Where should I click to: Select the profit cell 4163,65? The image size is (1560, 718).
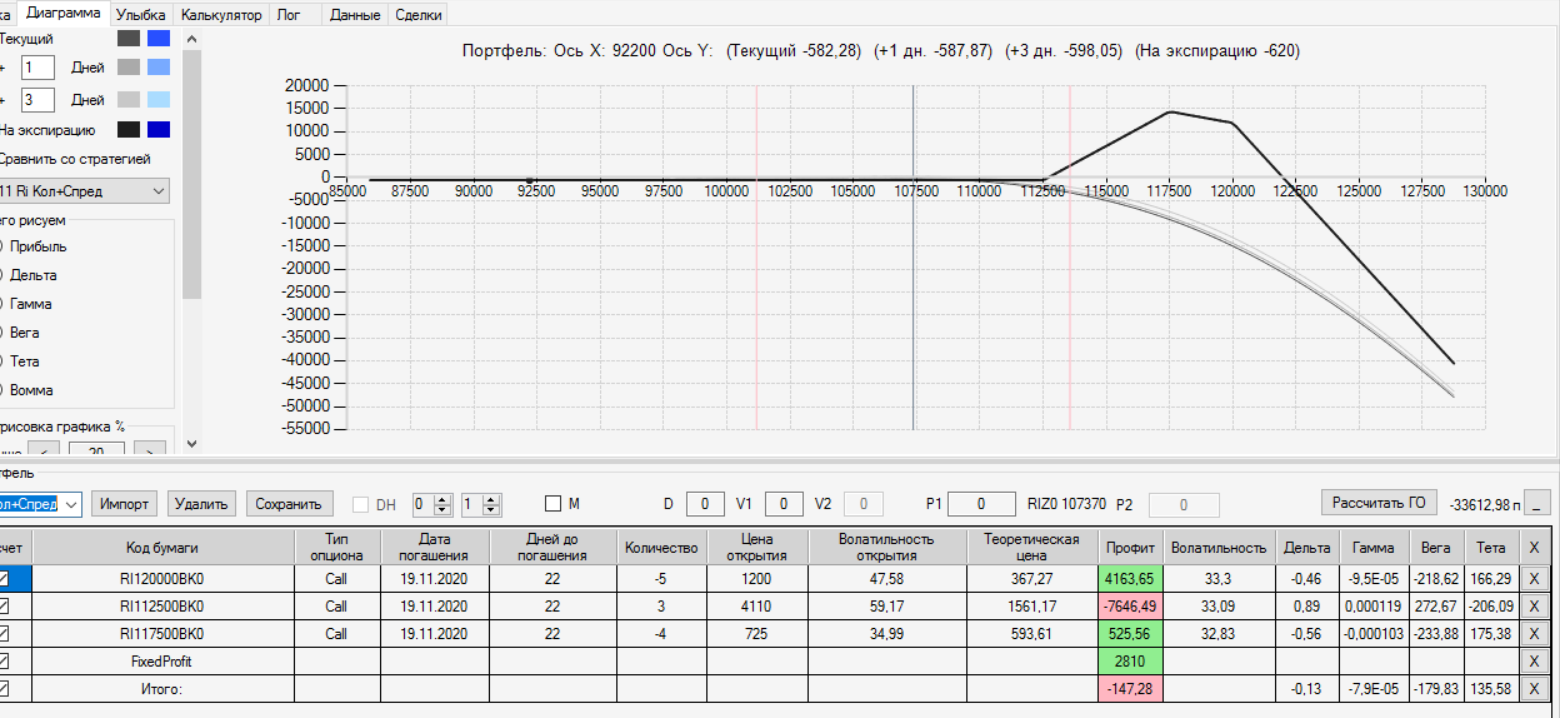[1130, 578]
